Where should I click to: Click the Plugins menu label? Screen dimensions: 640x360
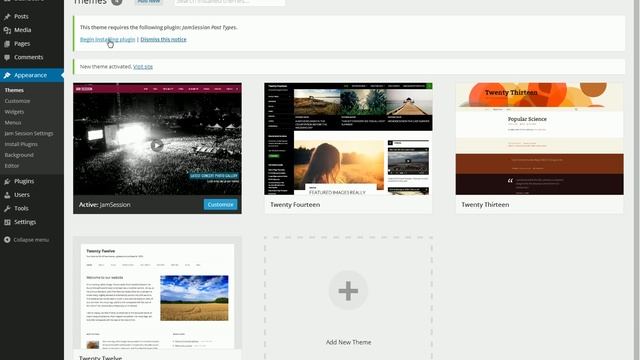(x=24, y=181)
